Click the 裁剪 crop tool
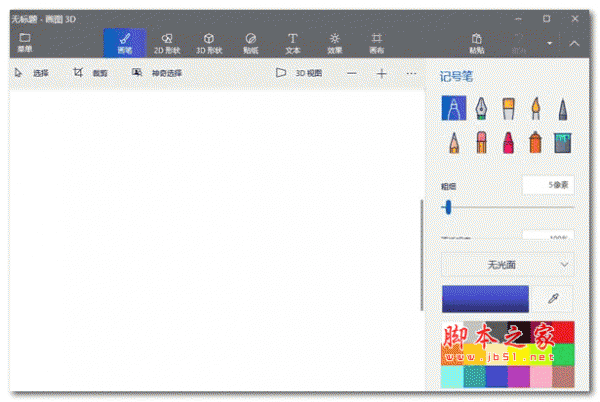The height and width of the screenshot is (402, 600). coord(90,73)
